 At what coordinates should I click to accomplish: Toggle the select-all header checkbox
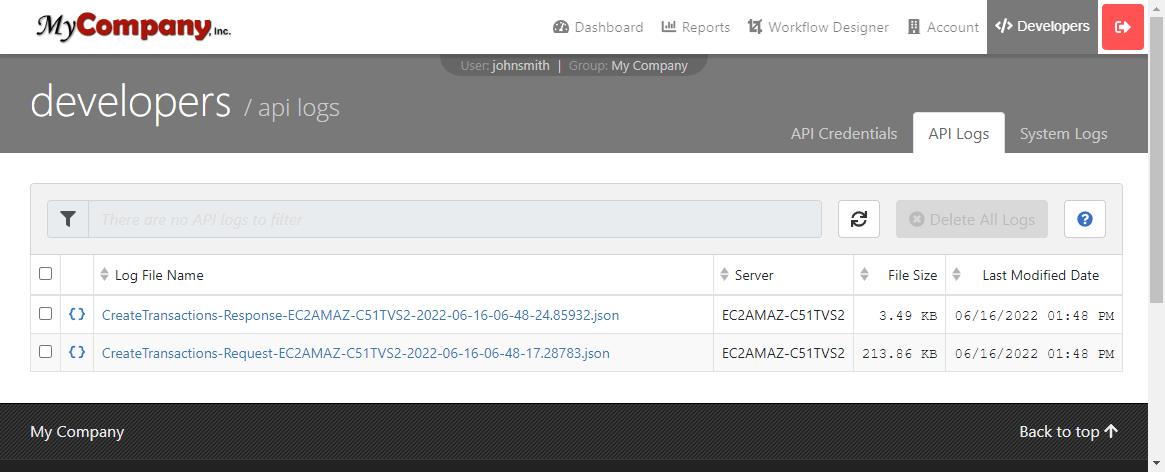tap(45, 274)
